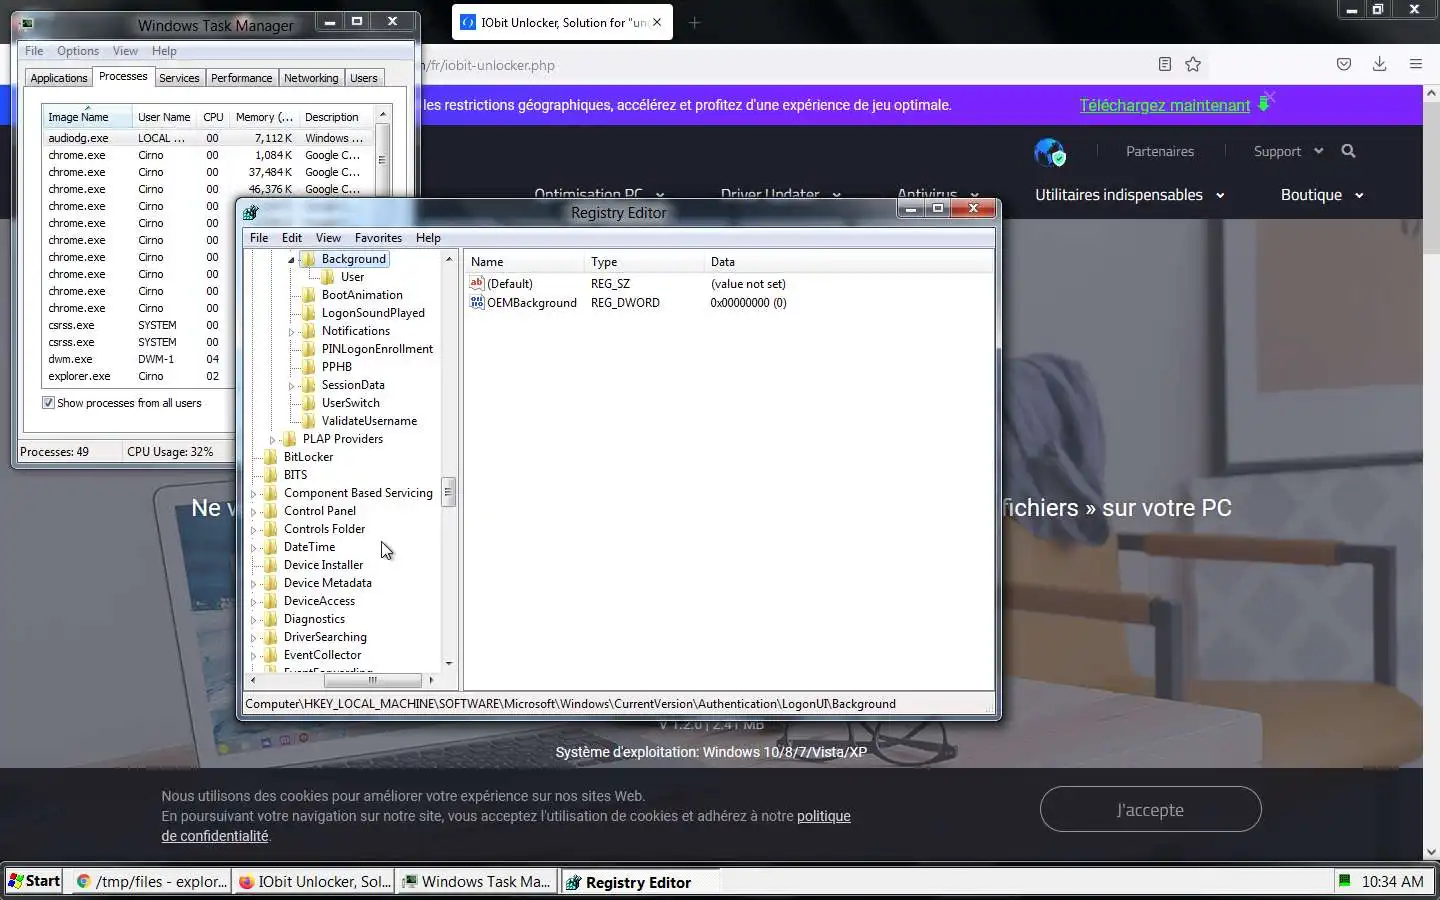1440x900 pixels.
Task: Sort processes by Image Name column
Action: click(87, 117)
